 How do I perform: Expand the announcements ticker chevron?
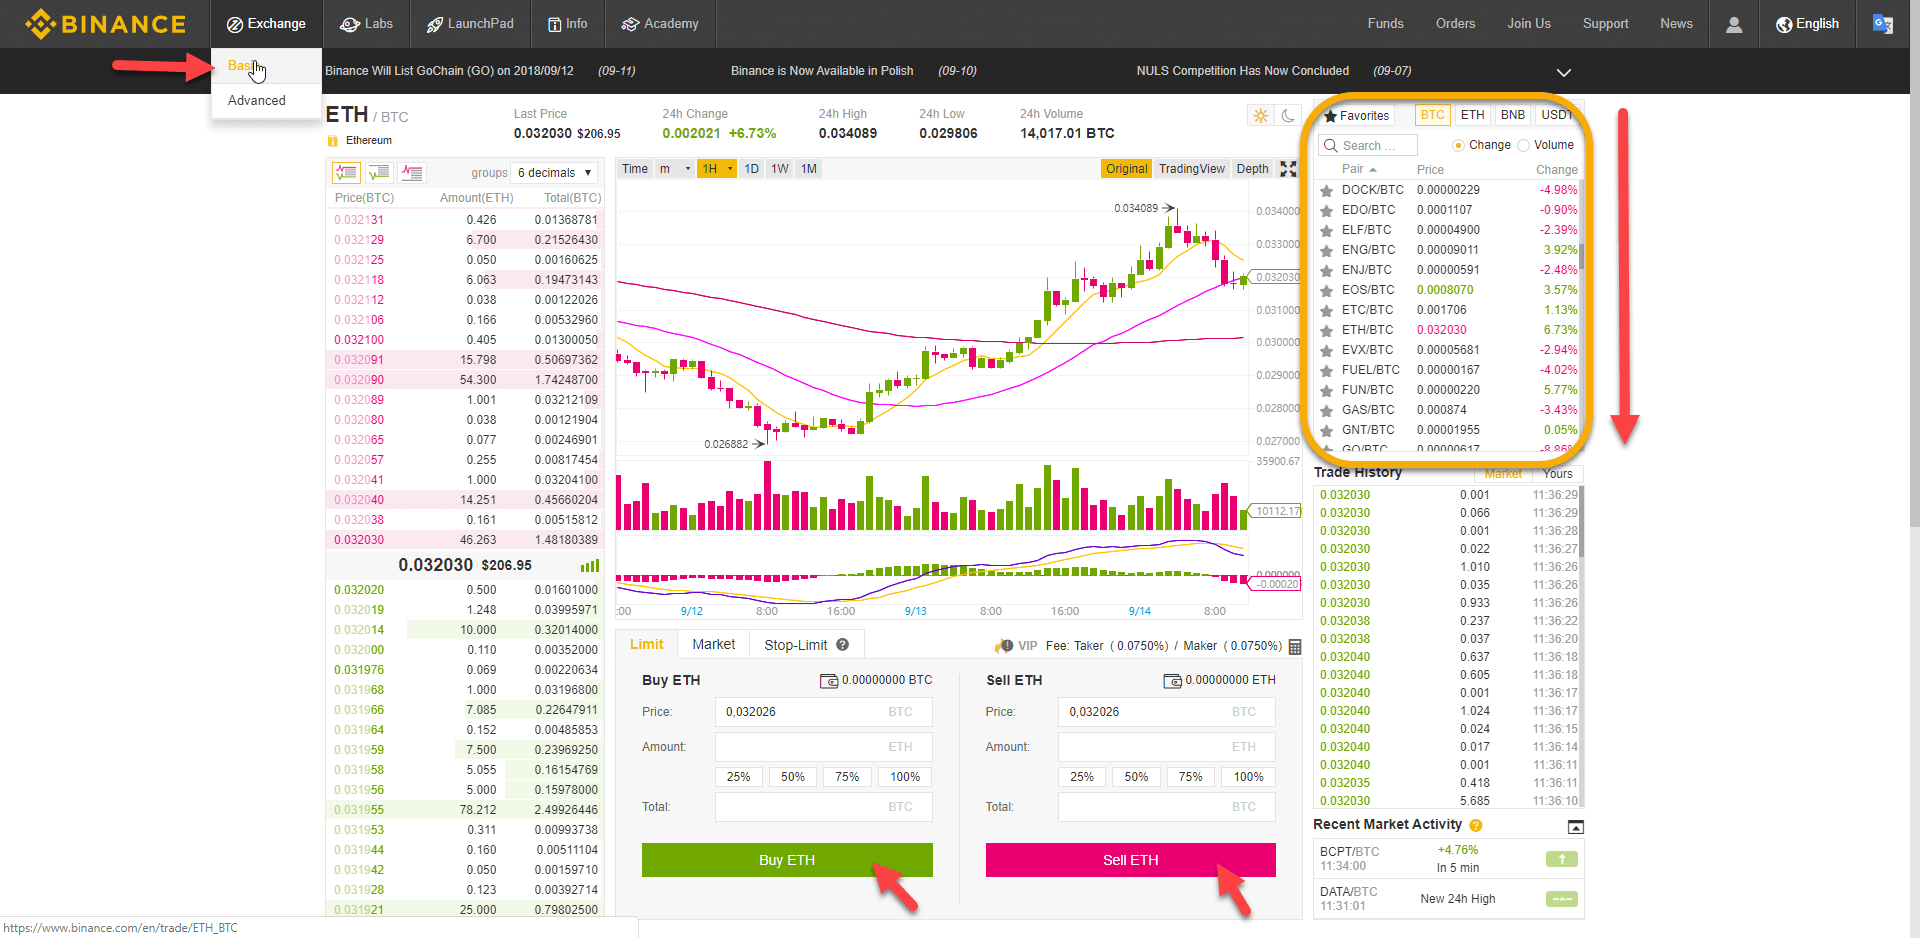tap(1564, 72)
